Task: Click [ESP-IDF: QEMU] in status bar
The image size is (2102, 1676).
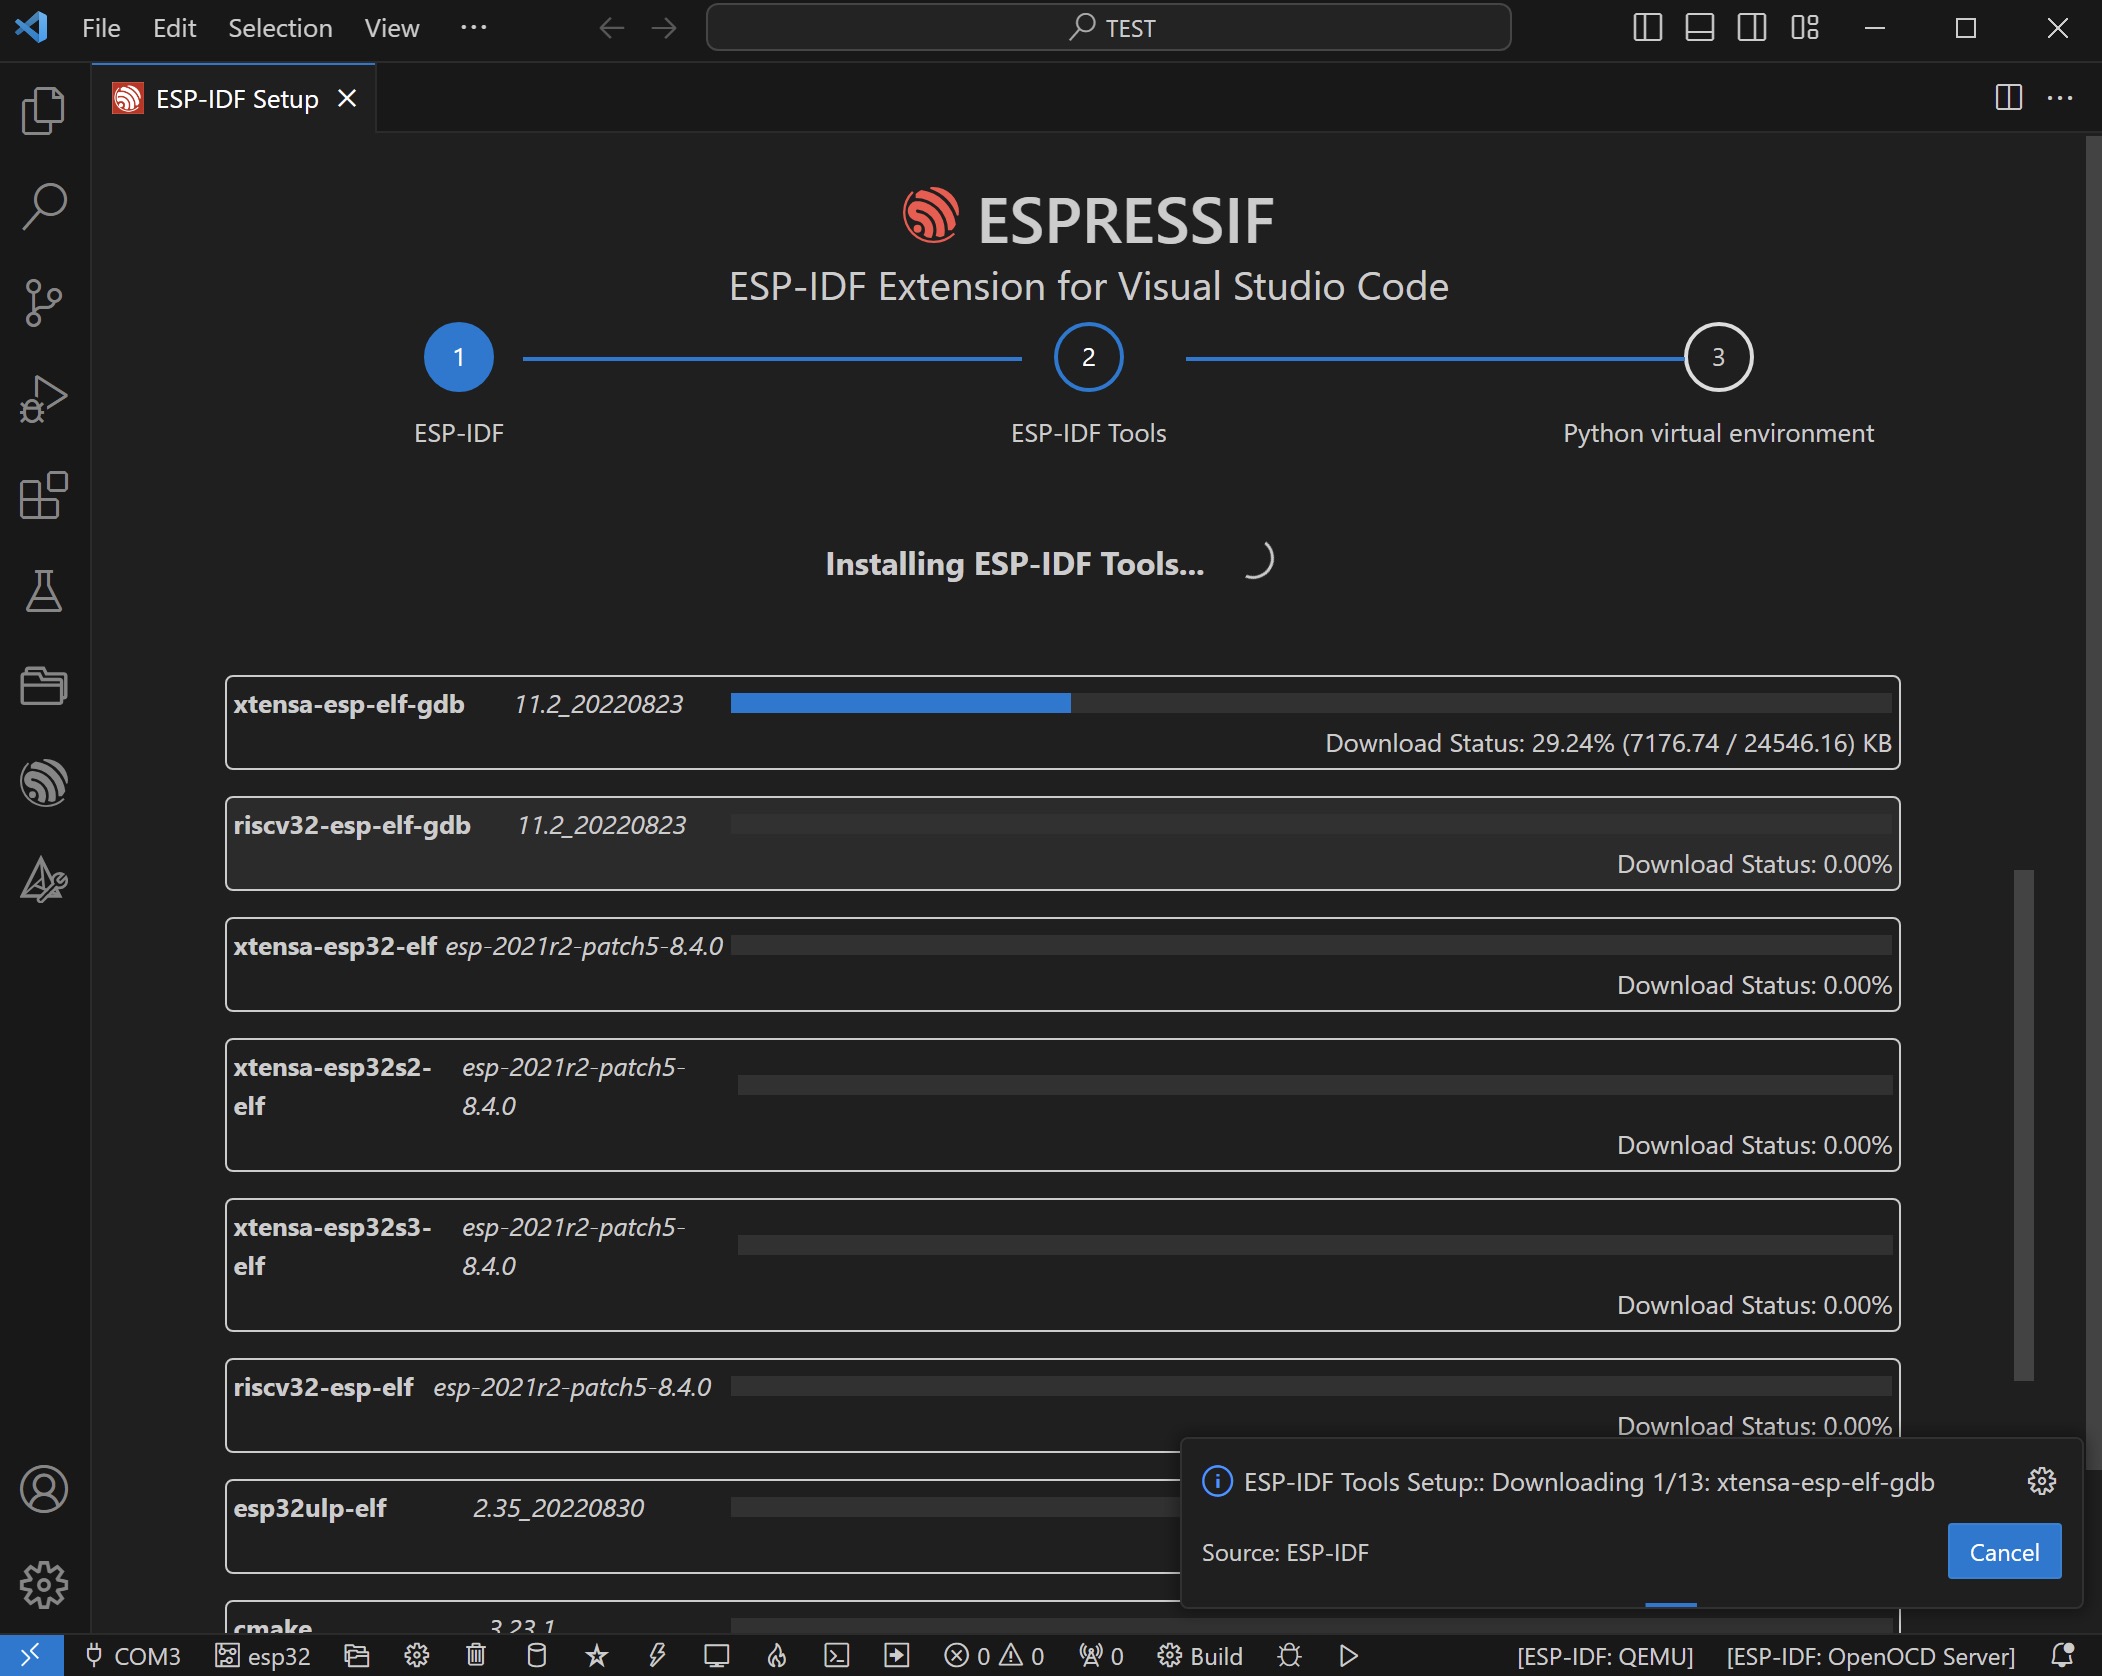Action: tap(1605, 1656)
